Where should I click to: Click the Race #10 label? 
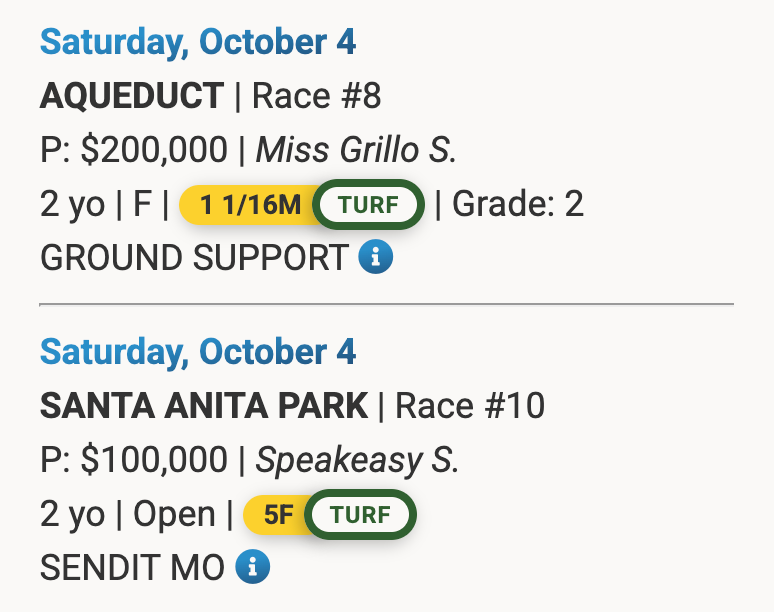(469, 407)
